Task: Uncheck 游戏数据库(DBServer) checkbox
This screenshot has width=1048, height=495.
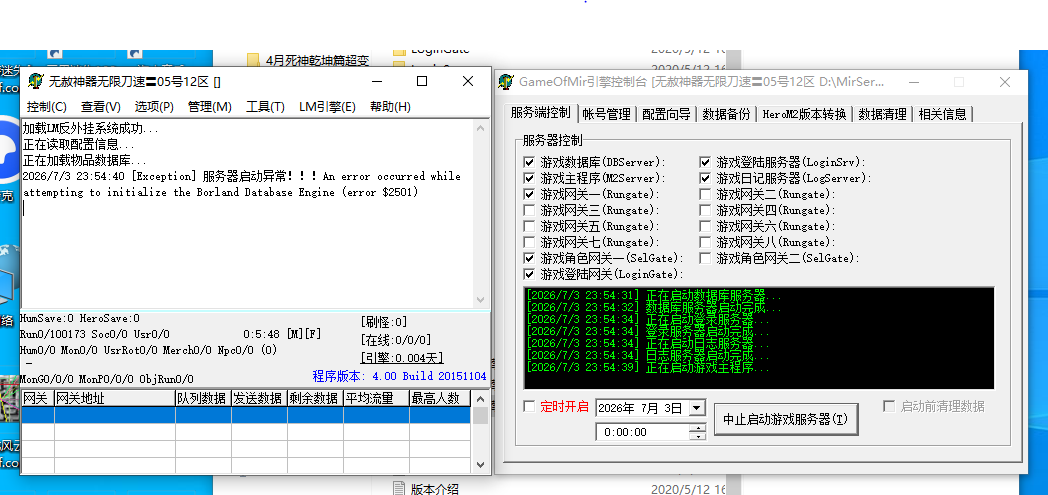Action: 529,162
